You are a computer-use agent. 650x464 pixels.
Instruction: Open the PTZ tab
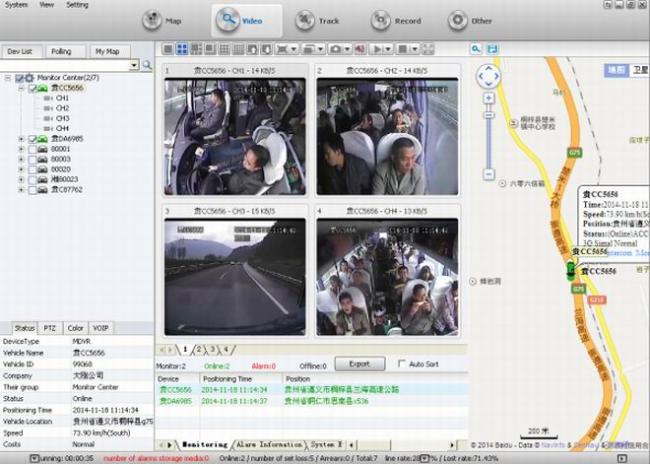51,328
